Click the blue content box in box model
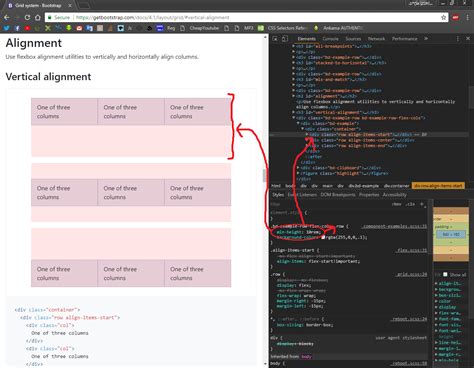474x368 pixels. click(451, 235)
